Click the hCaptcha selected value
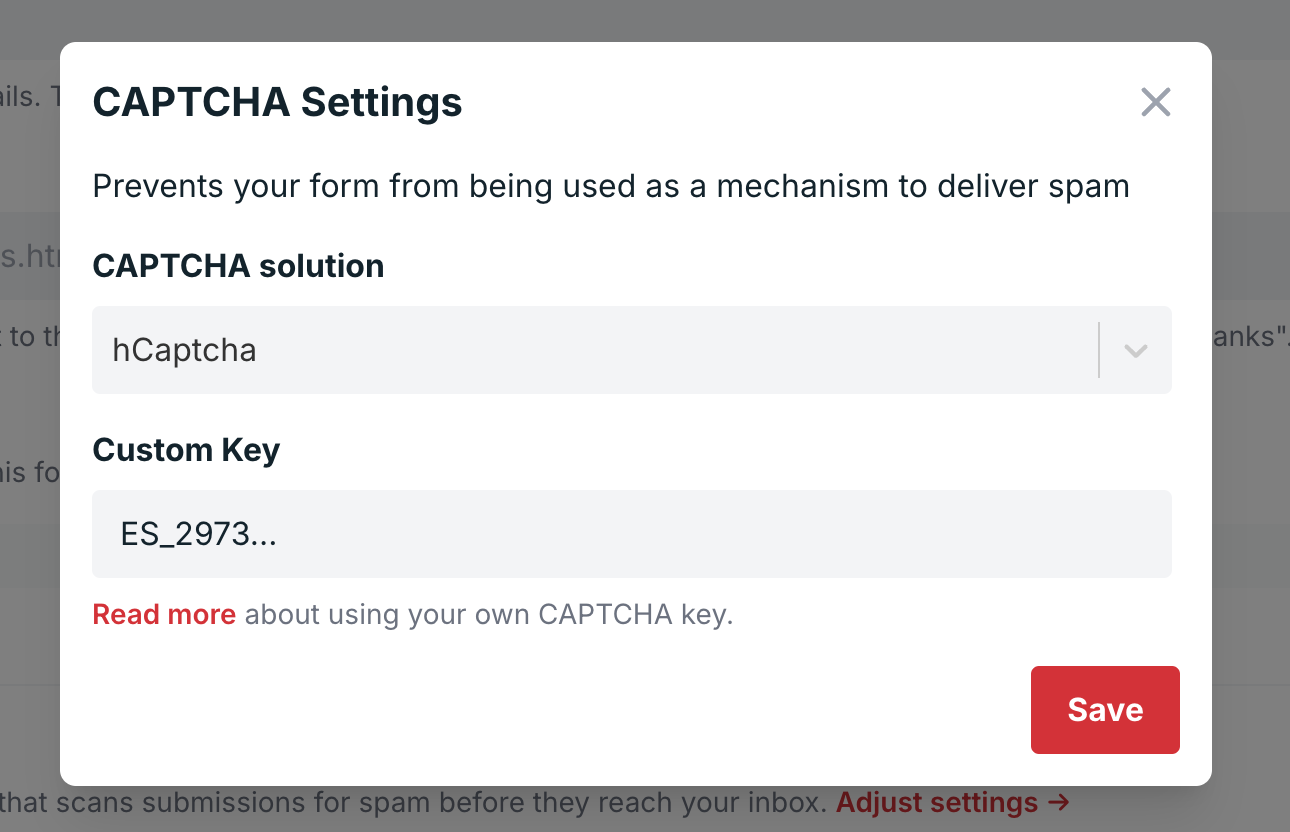The width and height of the screenshot is (1290, 832). coord(184,350)
